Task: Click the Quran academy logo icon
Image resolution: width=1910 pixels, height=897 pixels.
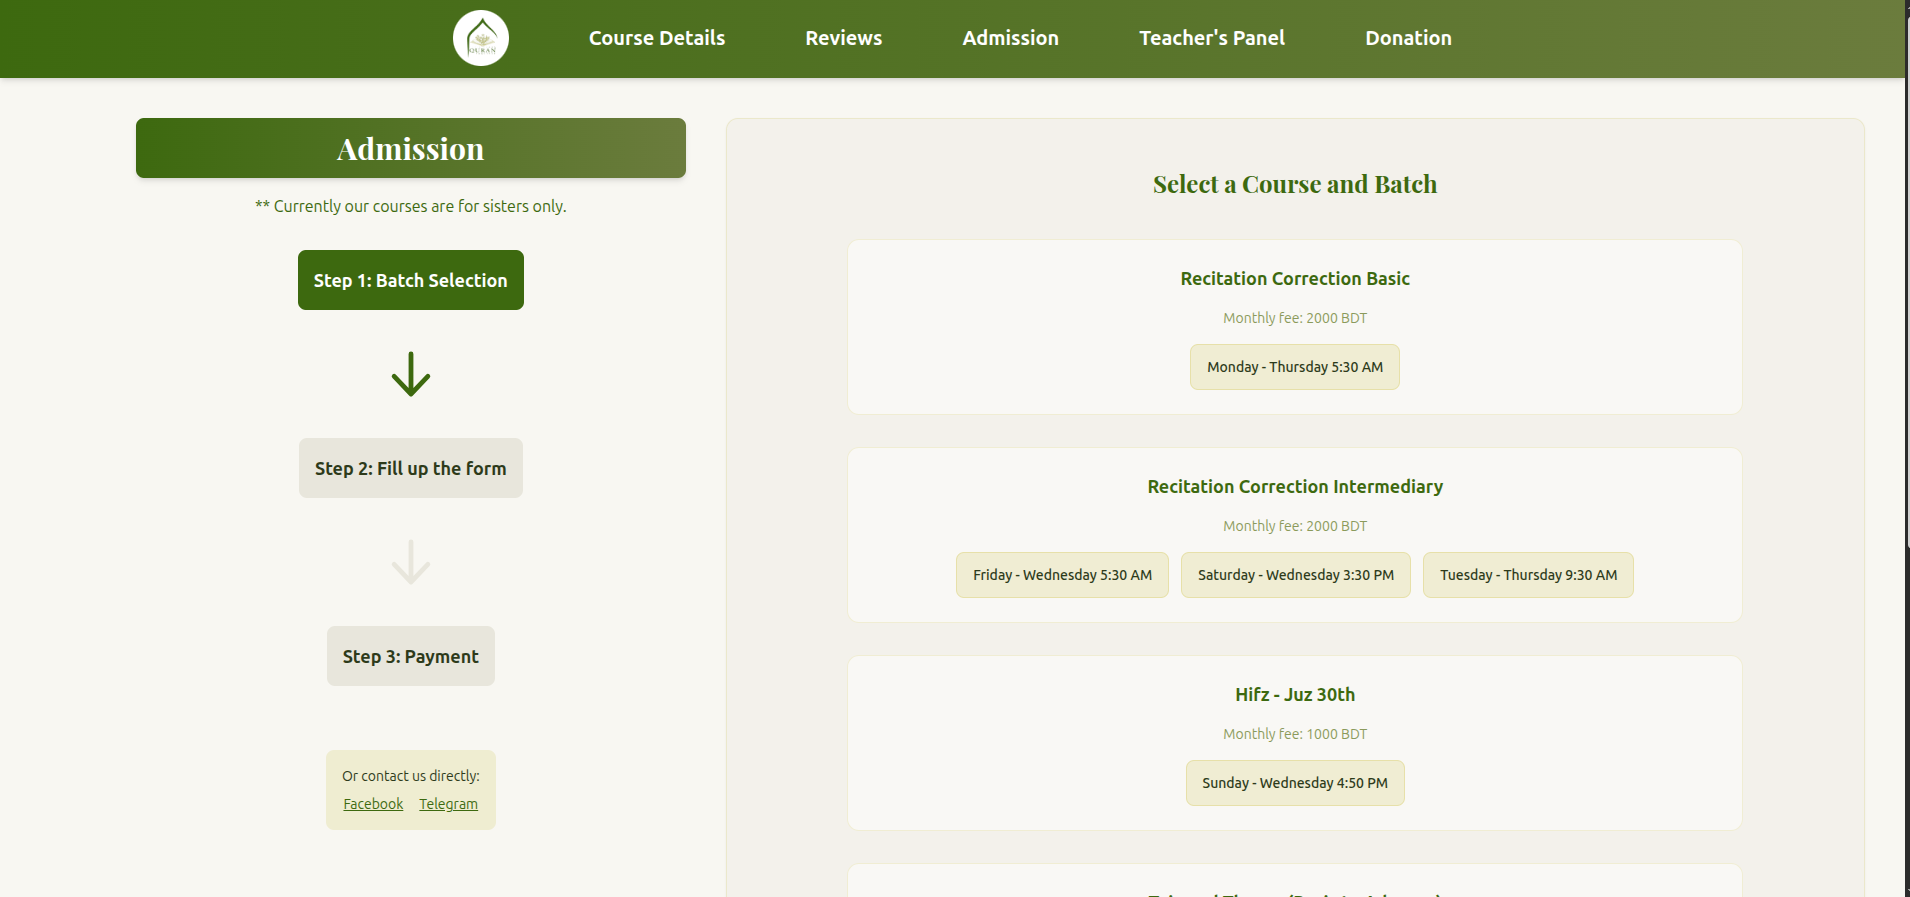Action: 481,38
